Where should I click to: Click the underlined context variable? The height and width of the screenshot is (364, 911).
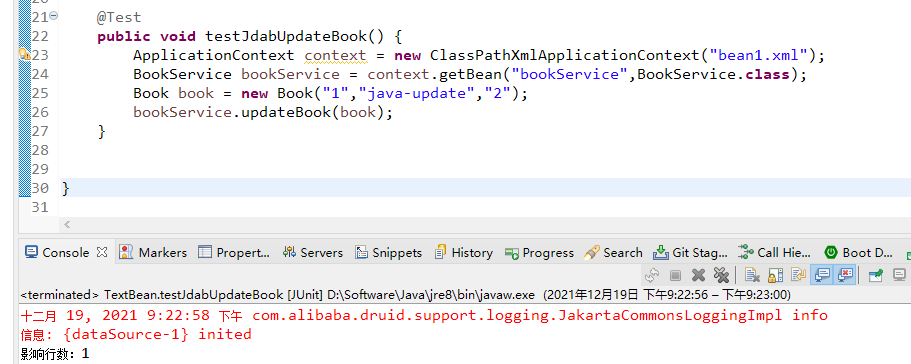[x=336, y=55]
